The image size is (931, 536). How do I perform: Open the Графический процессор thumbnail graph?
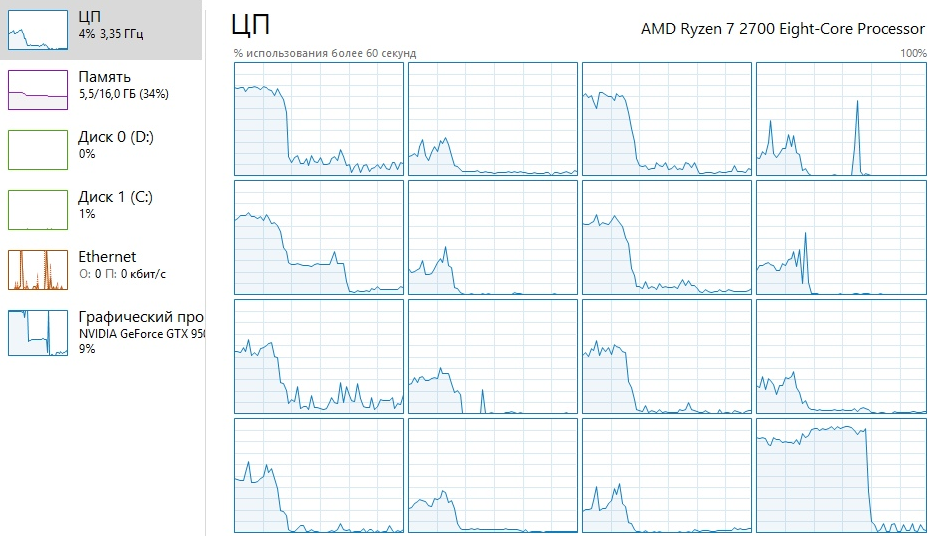[38, 333]
